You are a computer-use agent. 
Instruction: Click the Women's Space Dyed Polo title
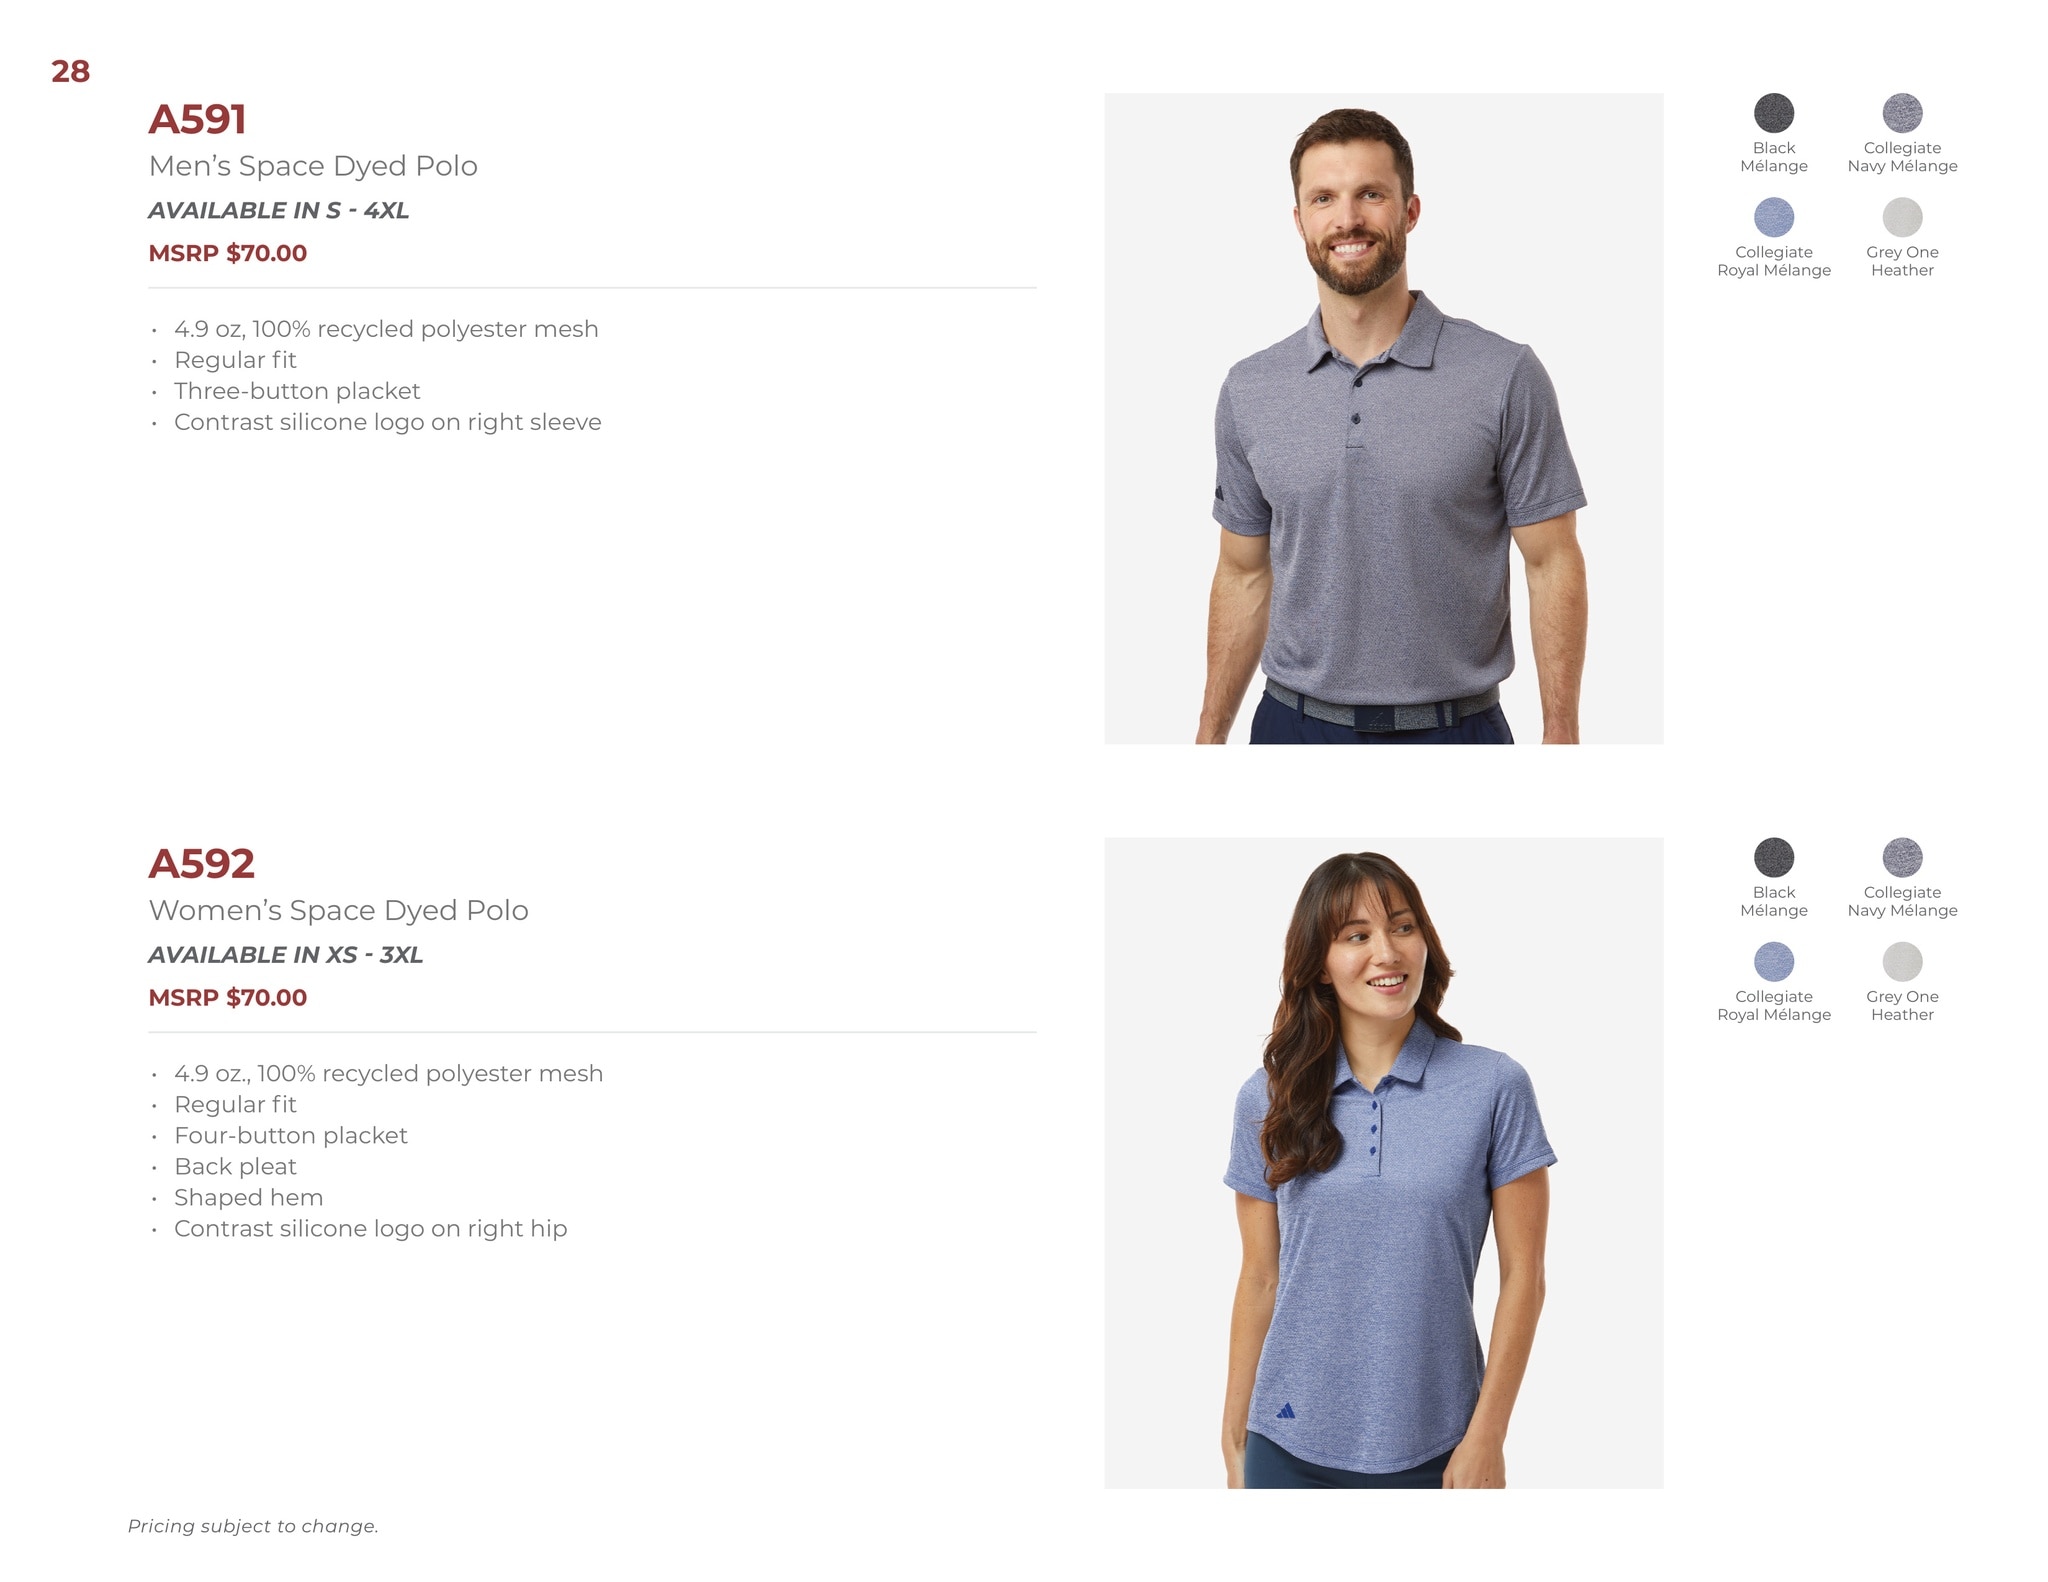[x=338, y=910]
